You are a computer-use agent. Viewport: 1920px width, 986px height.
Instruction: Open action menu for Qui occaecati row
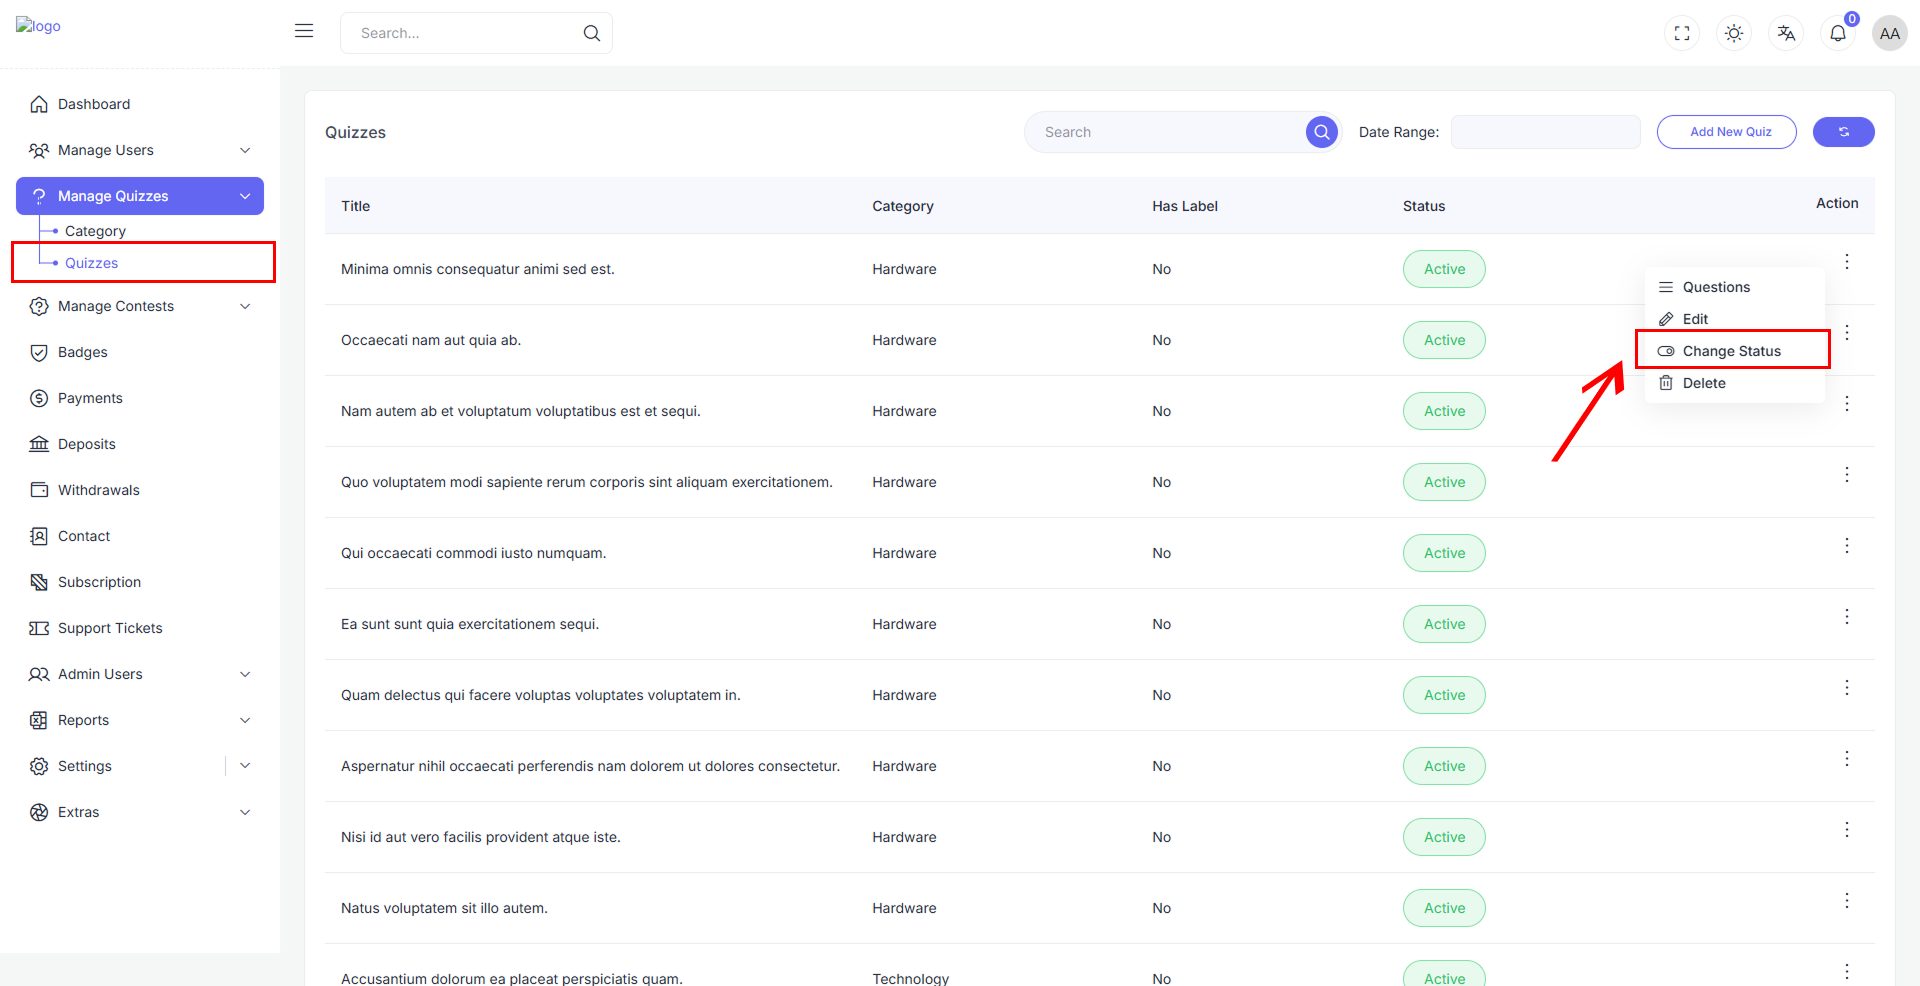point(1847,545)
